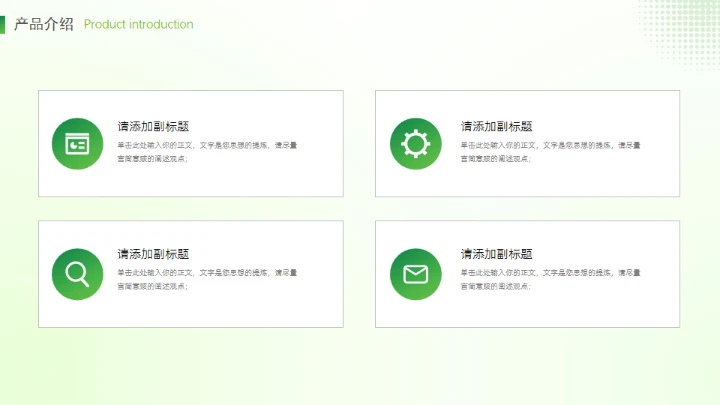Image resolution: width=720 pixels, height=405 pixels.
Task: Select body text in the mail icon card
Action: [551, 279]
